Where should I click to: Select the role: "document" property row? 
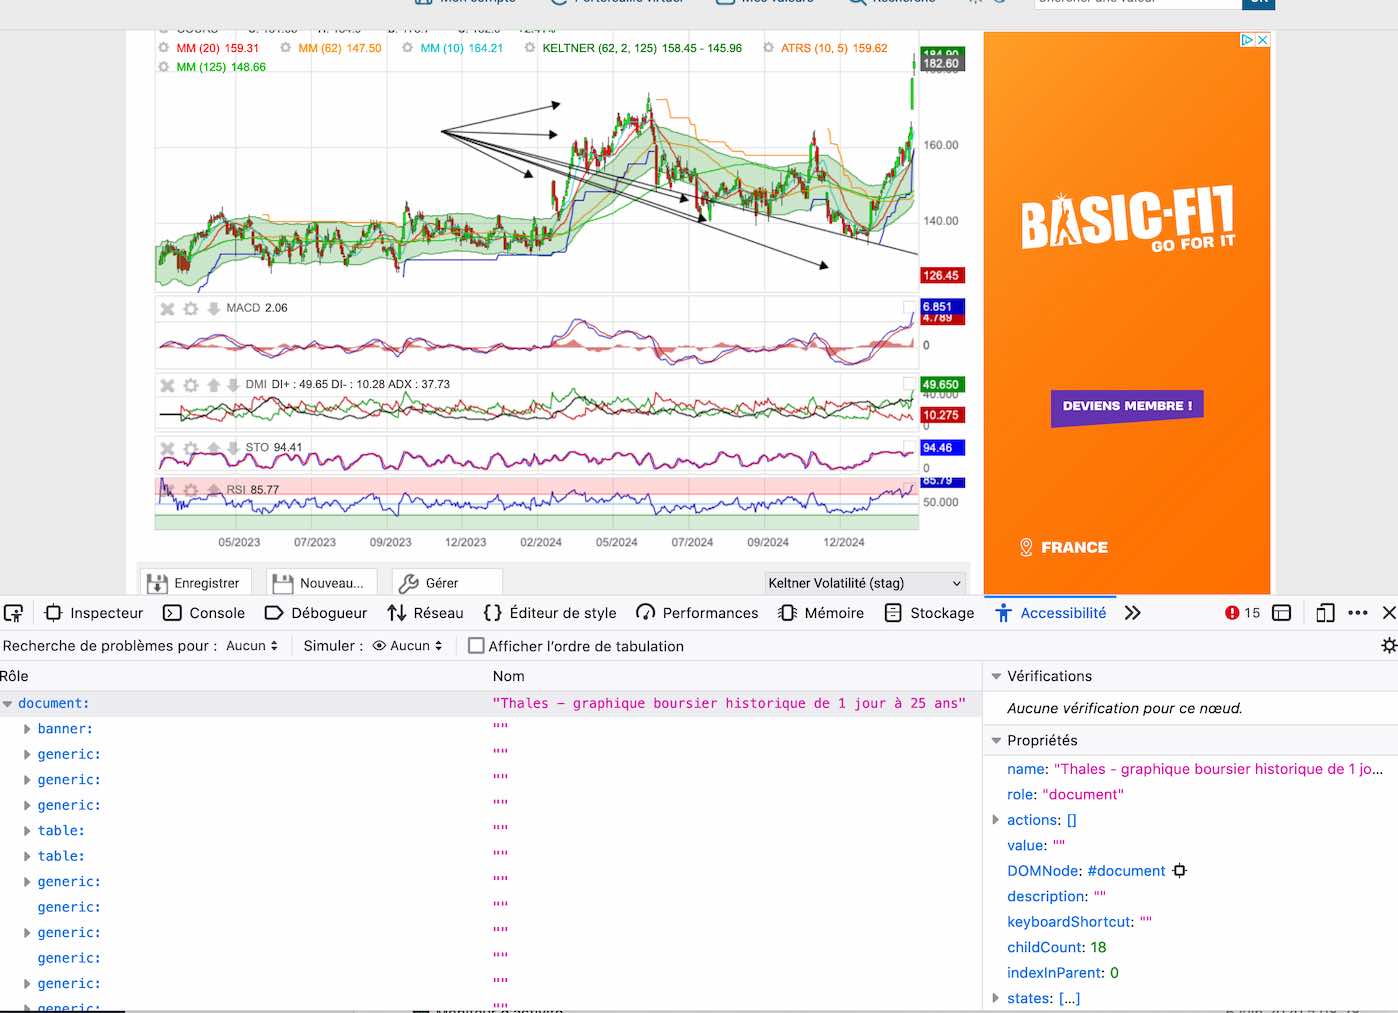click(x=1190, y=795)
